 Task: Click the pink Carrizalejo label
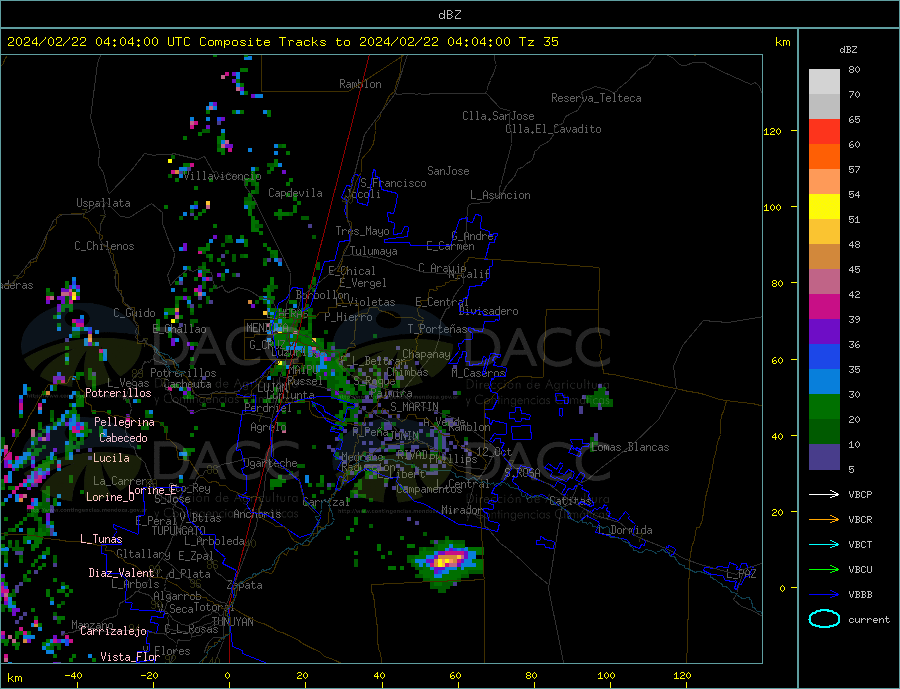click(113, 632)
